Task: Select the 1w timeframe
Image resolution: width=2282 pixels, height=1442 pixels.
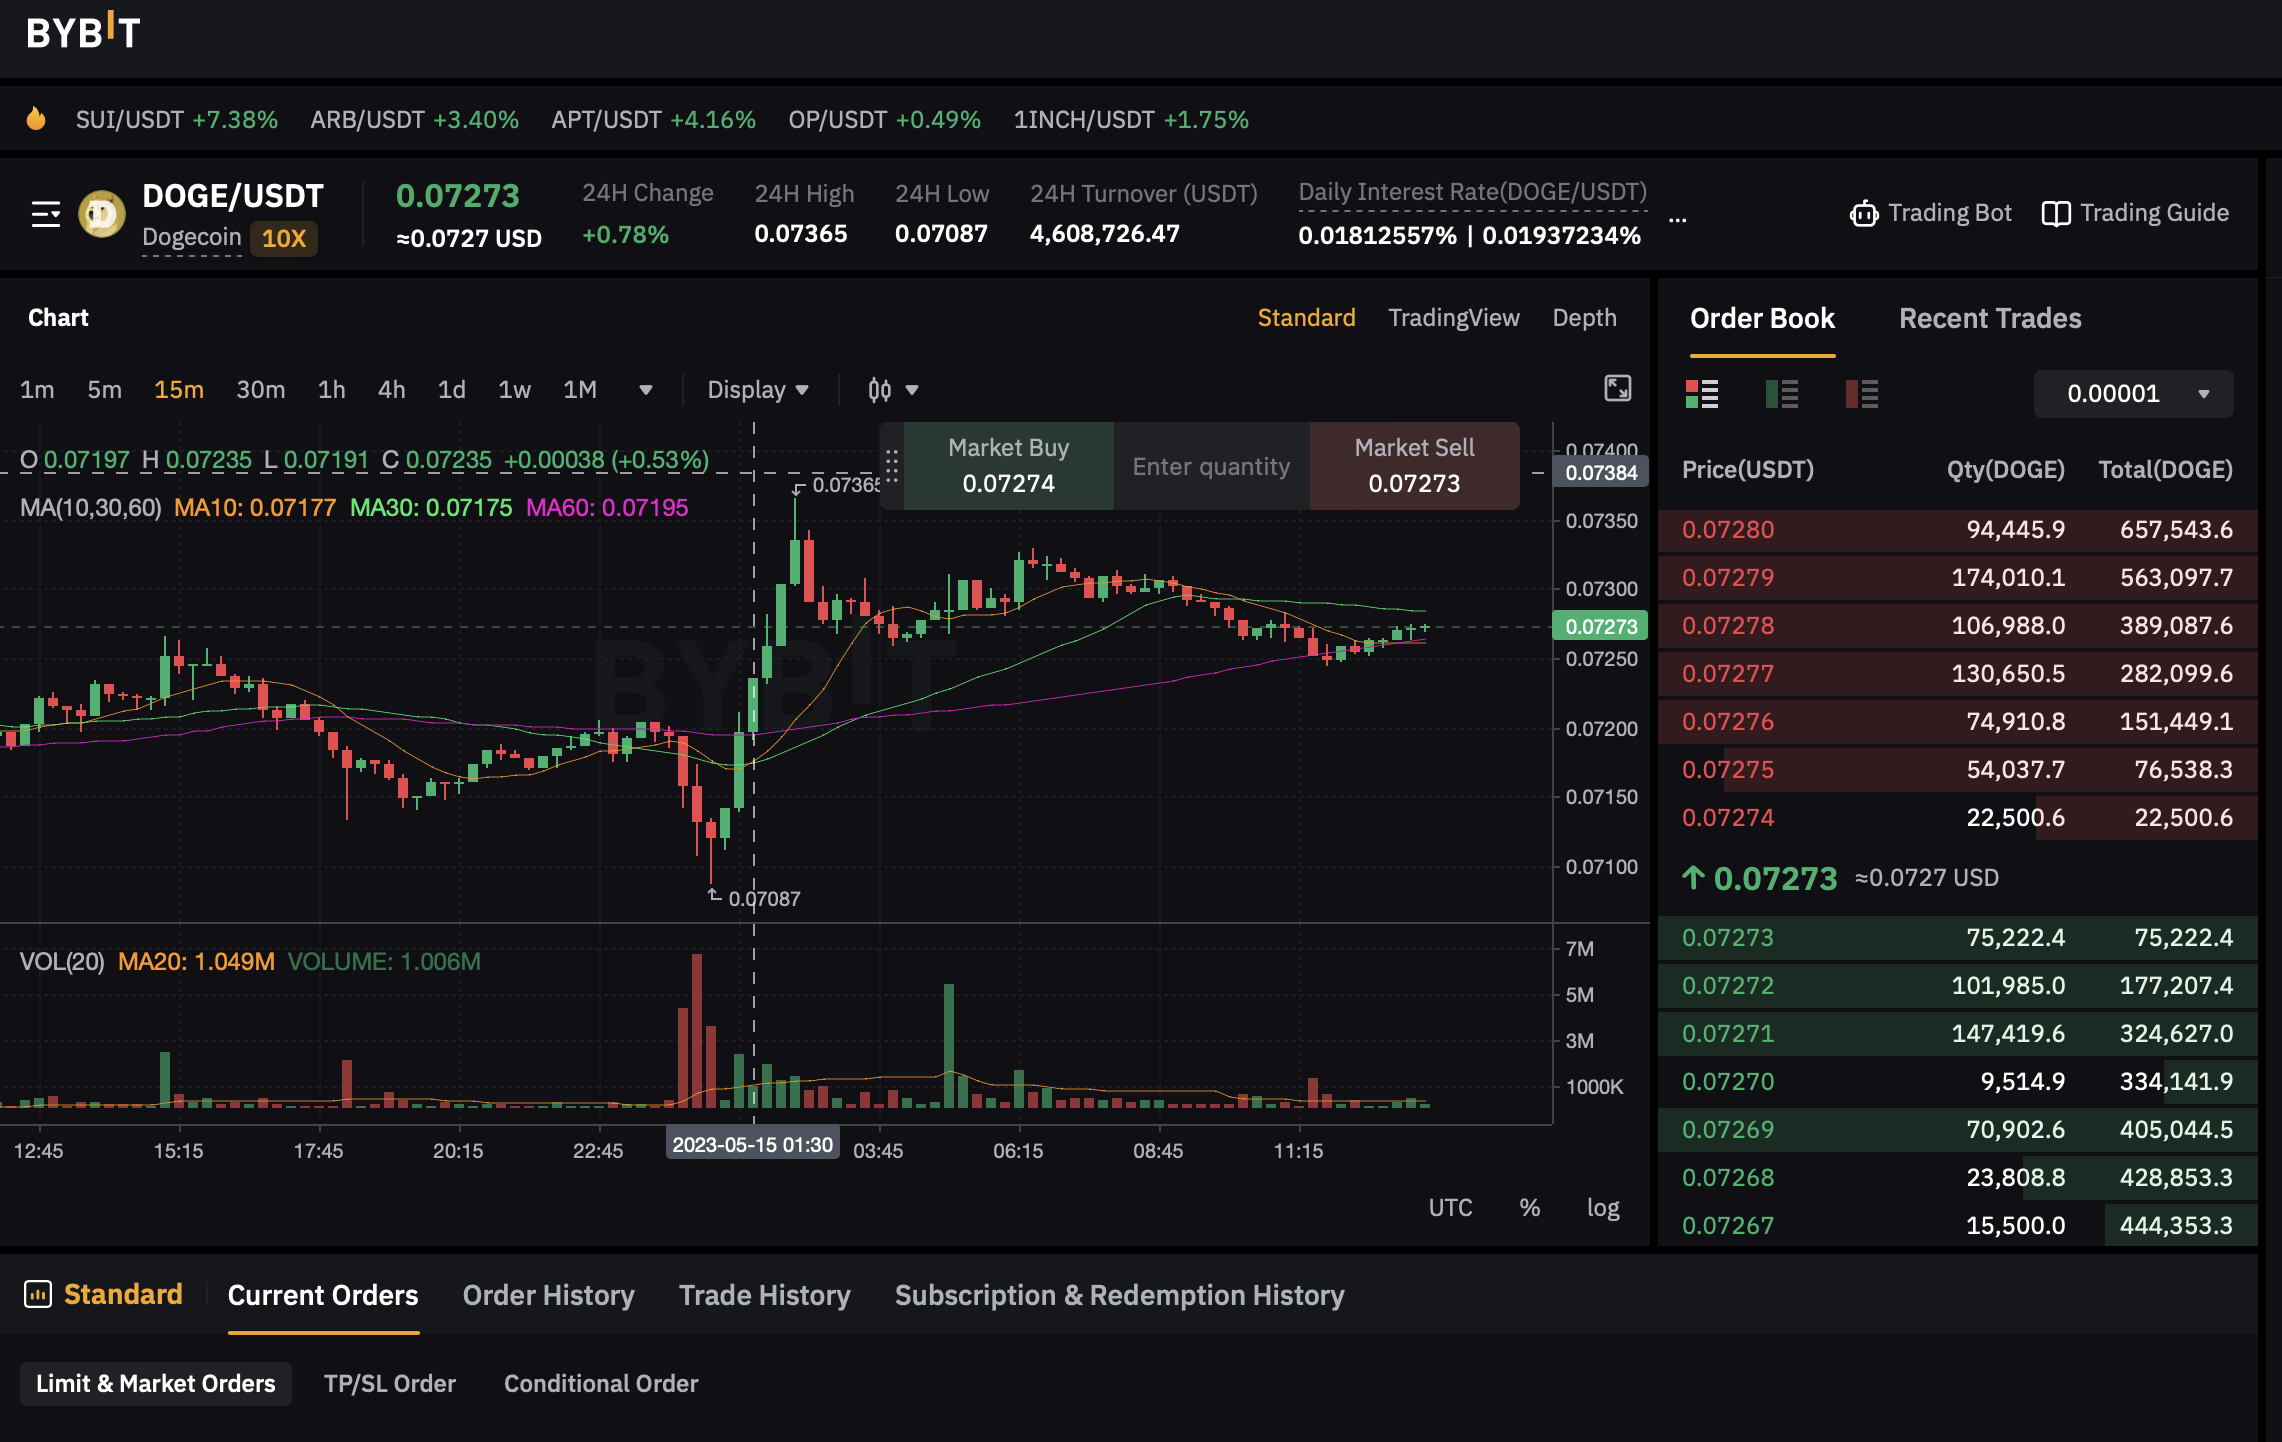Action: click(514, 390)
